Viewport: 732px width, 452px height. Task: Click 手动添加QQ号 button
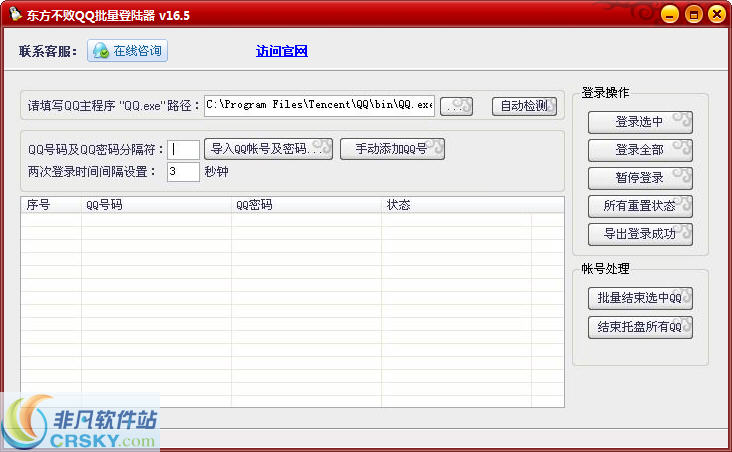coord(392,149)
